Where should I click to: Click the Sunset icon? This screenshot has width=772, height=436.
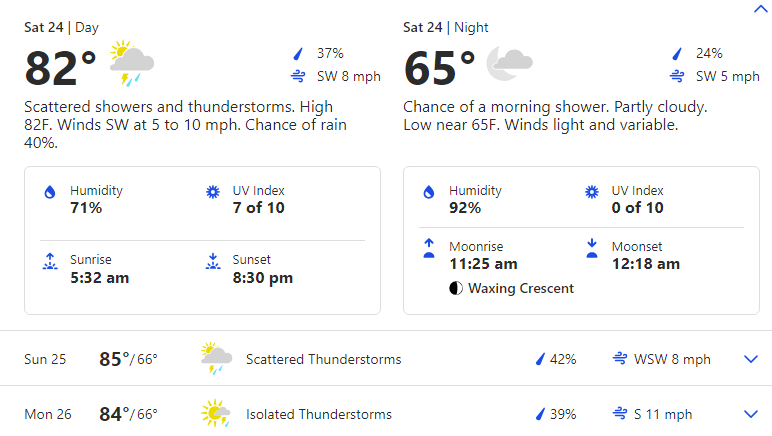coord(213,261)
